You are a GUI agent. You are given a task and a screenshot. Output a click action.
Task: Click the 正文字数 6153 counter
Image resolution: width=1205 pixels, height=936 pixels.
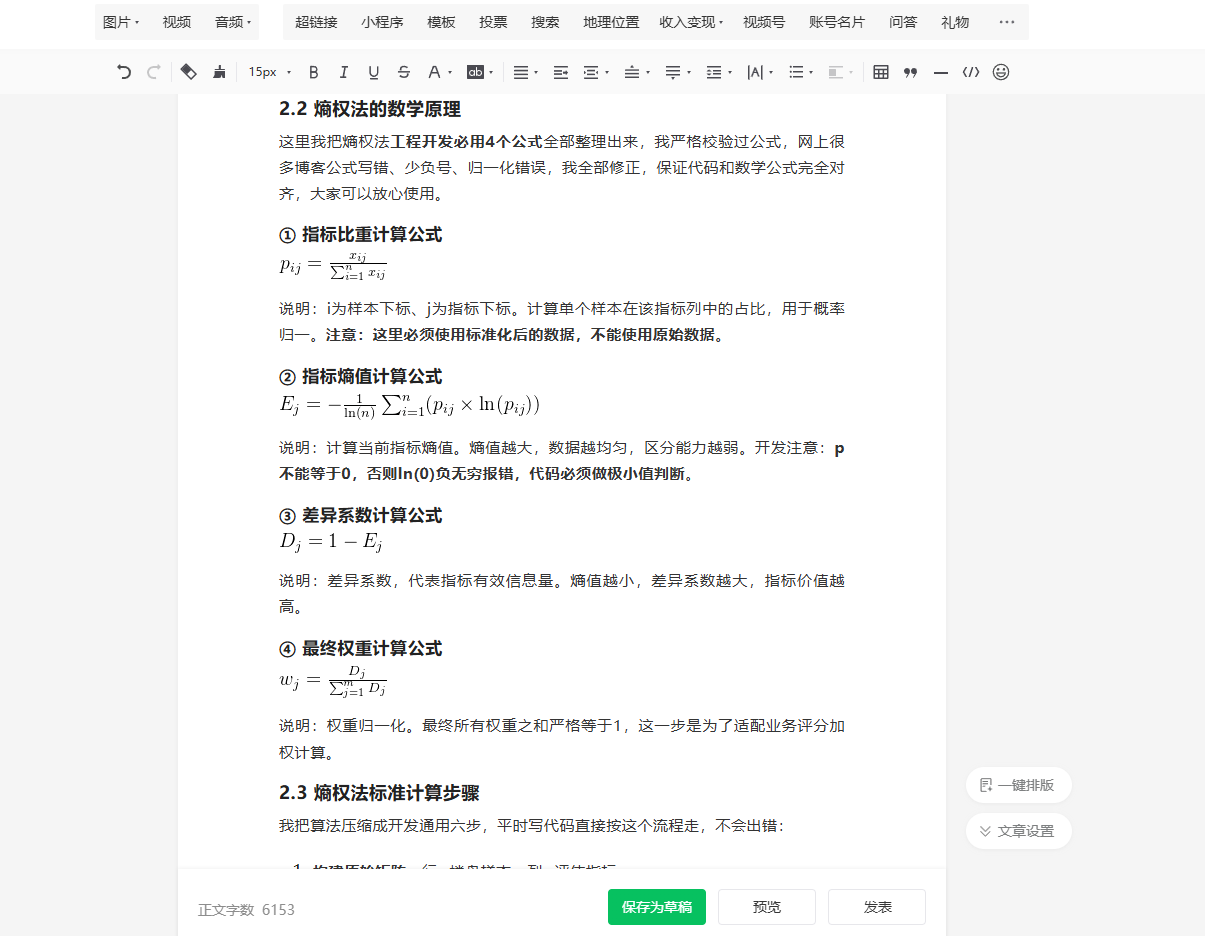coord(246,910)
